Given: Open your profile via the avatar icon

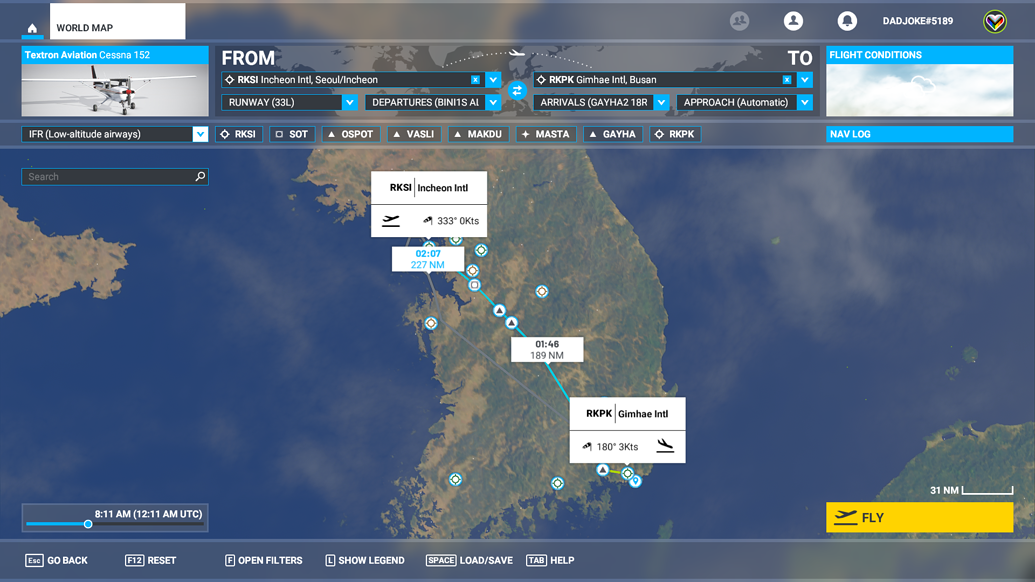Looking at the screenshot, I should pyautogui.click(x=794, y=20).
